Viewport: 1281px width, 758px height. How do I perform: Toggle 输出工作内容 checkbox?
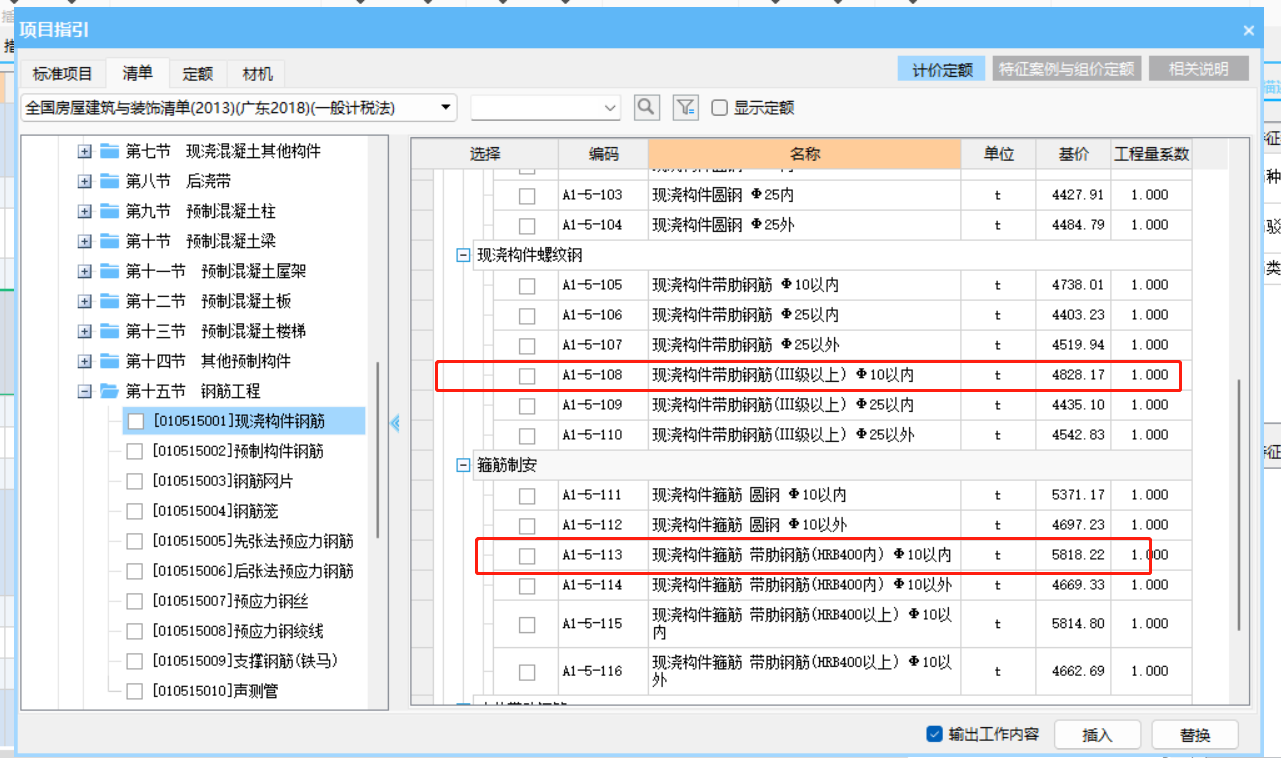(935, 734)
